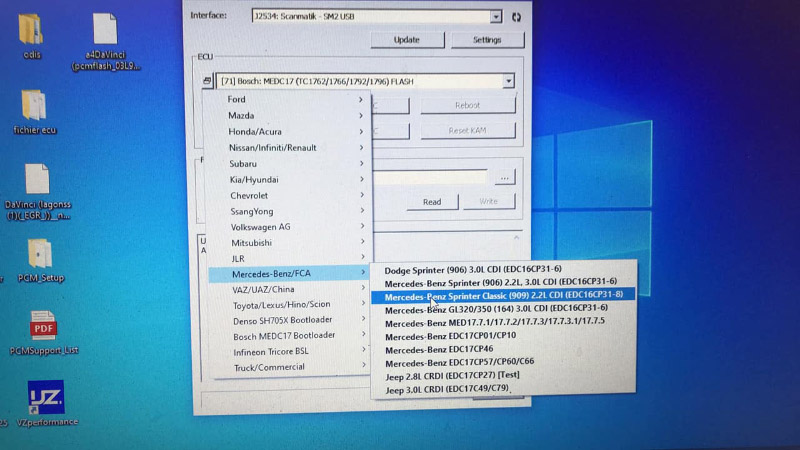Click the file browse ellipsis button
This screenshot has width=800, height=450.
tap(505, 178)
